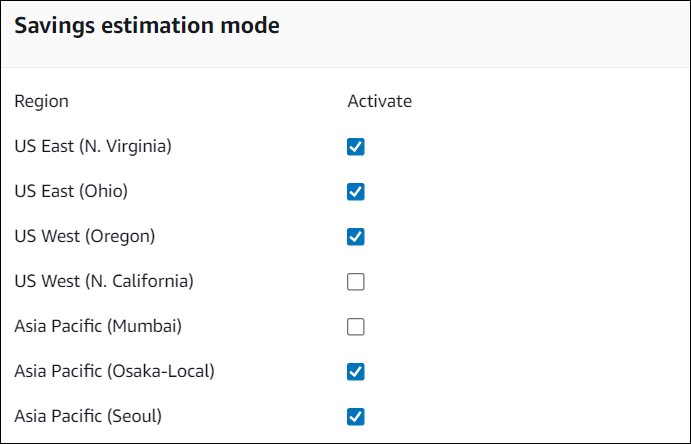
Task: Click the Activate column header
Action: click(x=379, y=101)
